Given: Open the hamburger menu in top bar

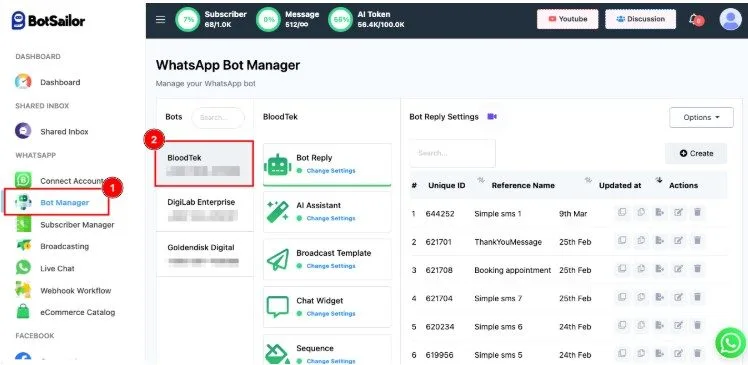Looking at the screenshot, I should [x=161, y=20].
